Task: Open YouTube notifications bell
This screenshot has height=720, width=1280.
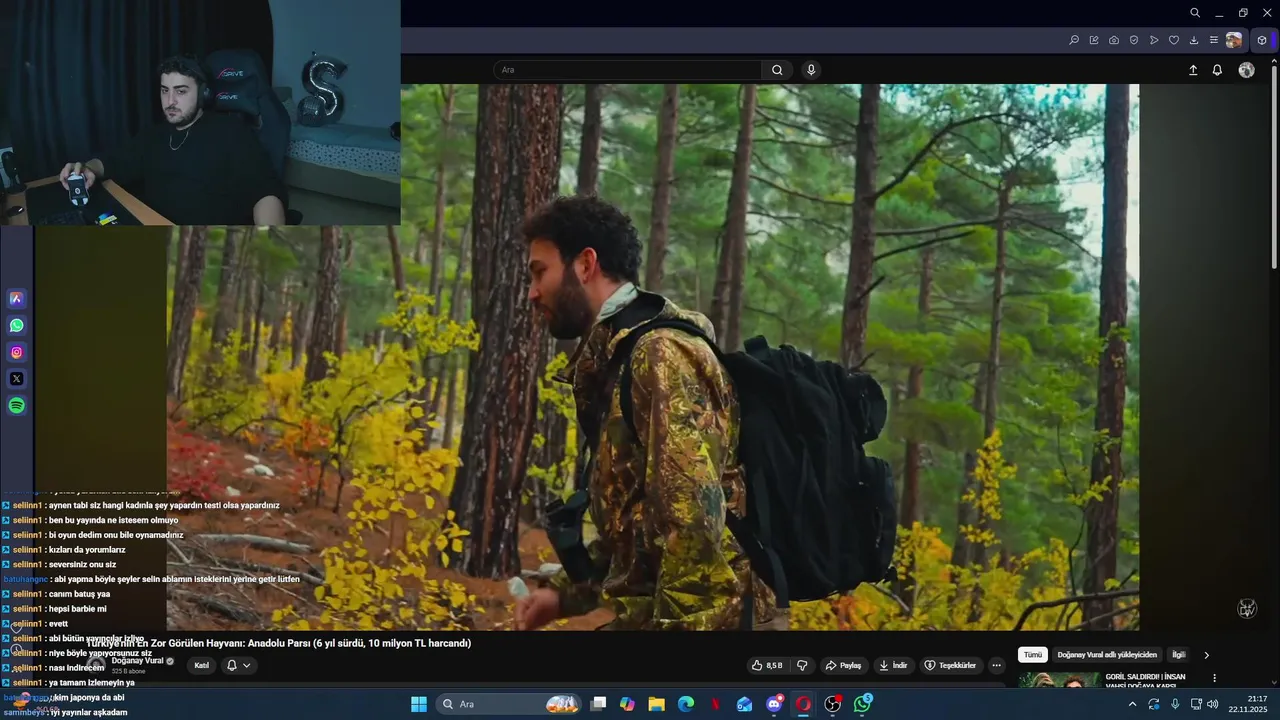Action: 1217,70
